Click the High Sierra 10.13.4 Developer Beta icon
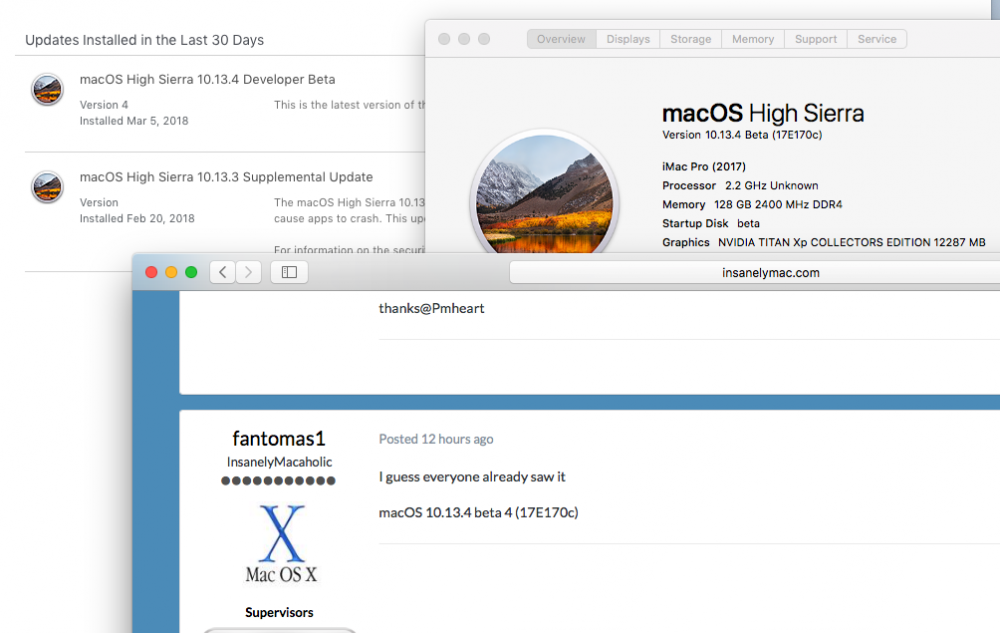 point(47,89)
